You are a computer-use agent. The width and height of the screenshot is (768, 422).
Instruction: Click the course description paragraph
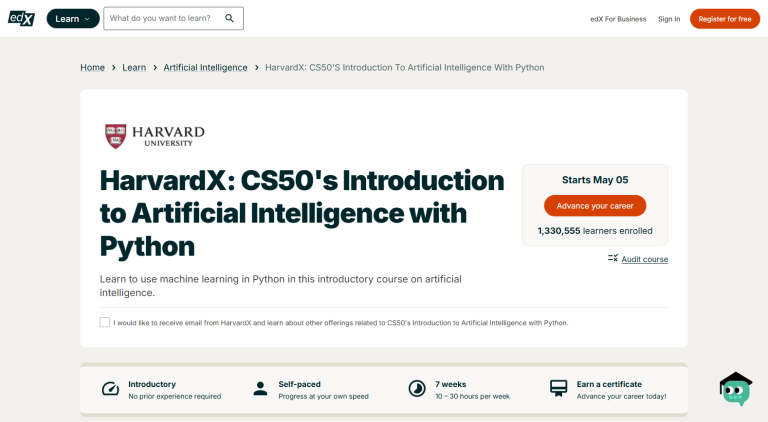(x=281, y=286)
